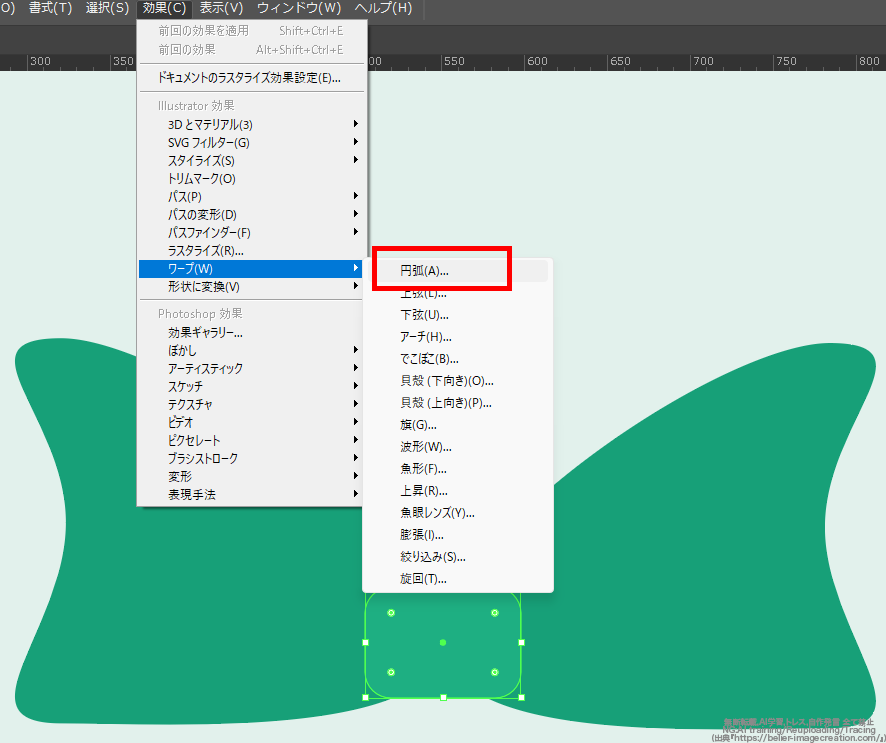This screenshot has width=886, height=743.
Task: Expand the パスファインダー(F) submenu
Action: (x=209, y=233)
